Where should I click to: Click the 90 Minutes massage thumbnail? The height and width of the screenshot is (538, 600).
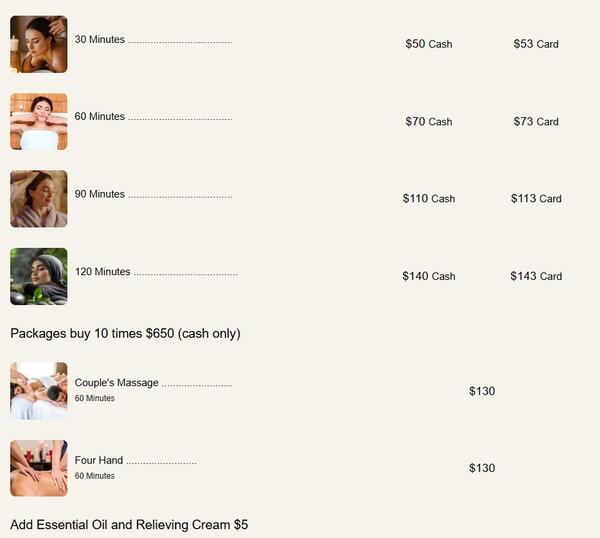click(38, 198)
